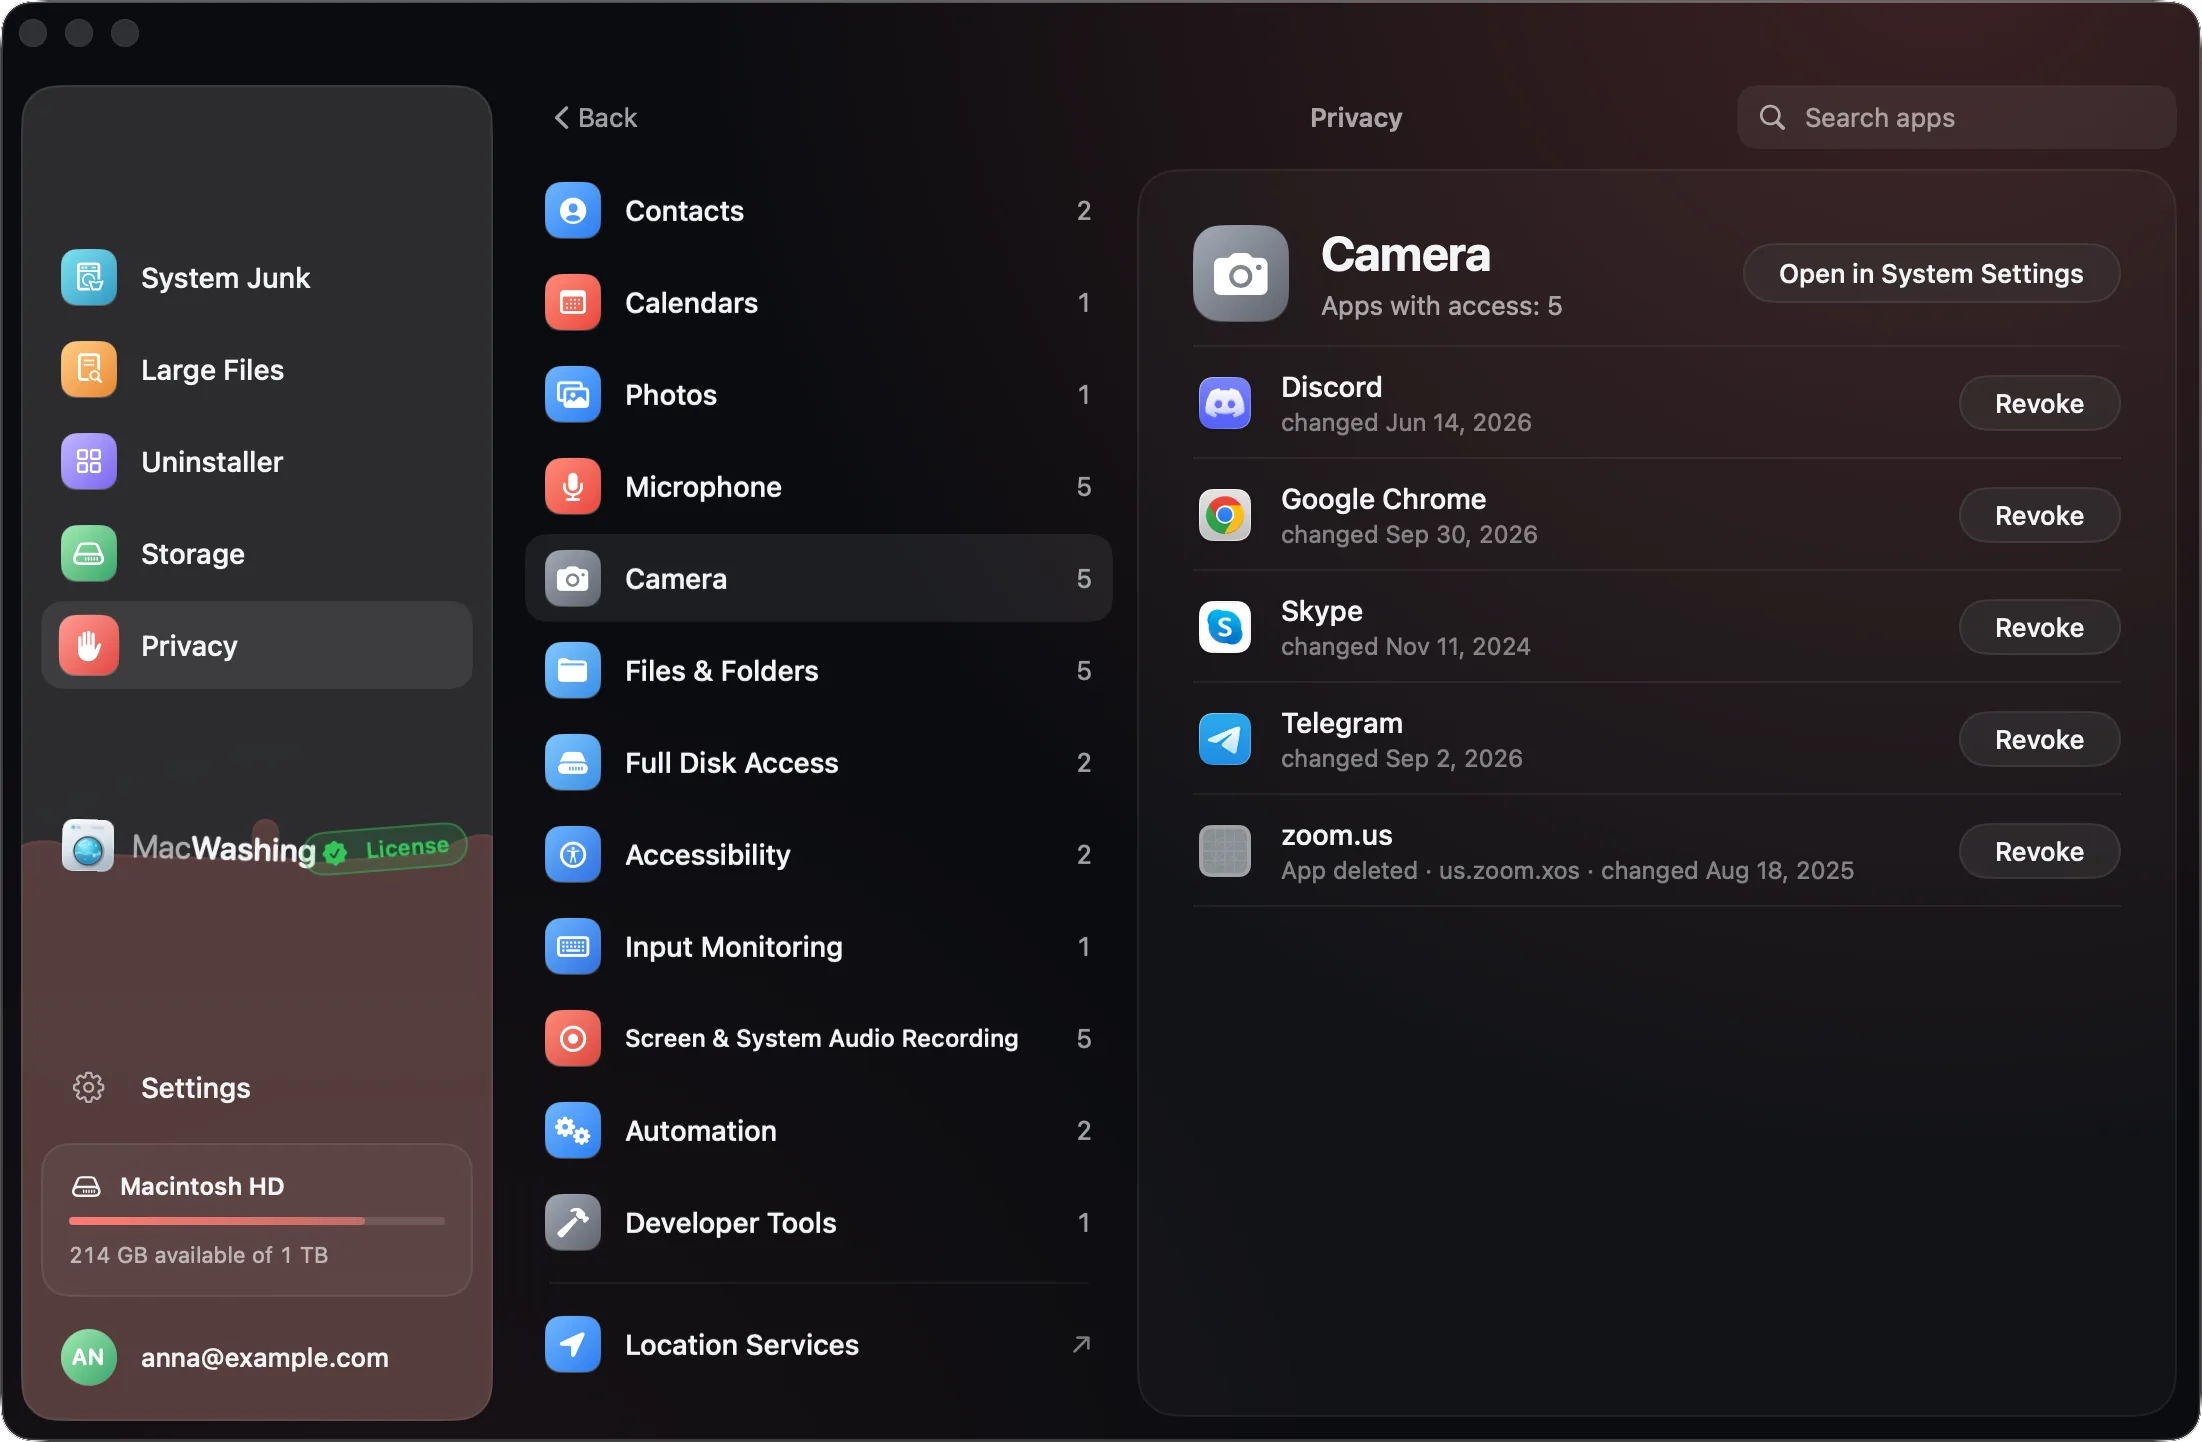
Task: Click the deleted zoom.us placeholder icon
Action: 1224,851
